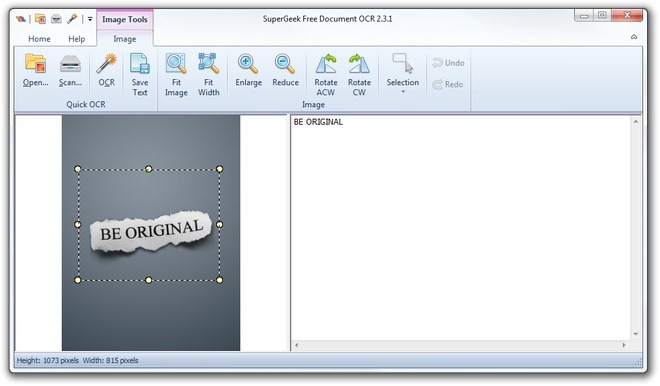Switch to the Help tab
Image resolution: width=660 pixels, height=386 pixels.
77,39
